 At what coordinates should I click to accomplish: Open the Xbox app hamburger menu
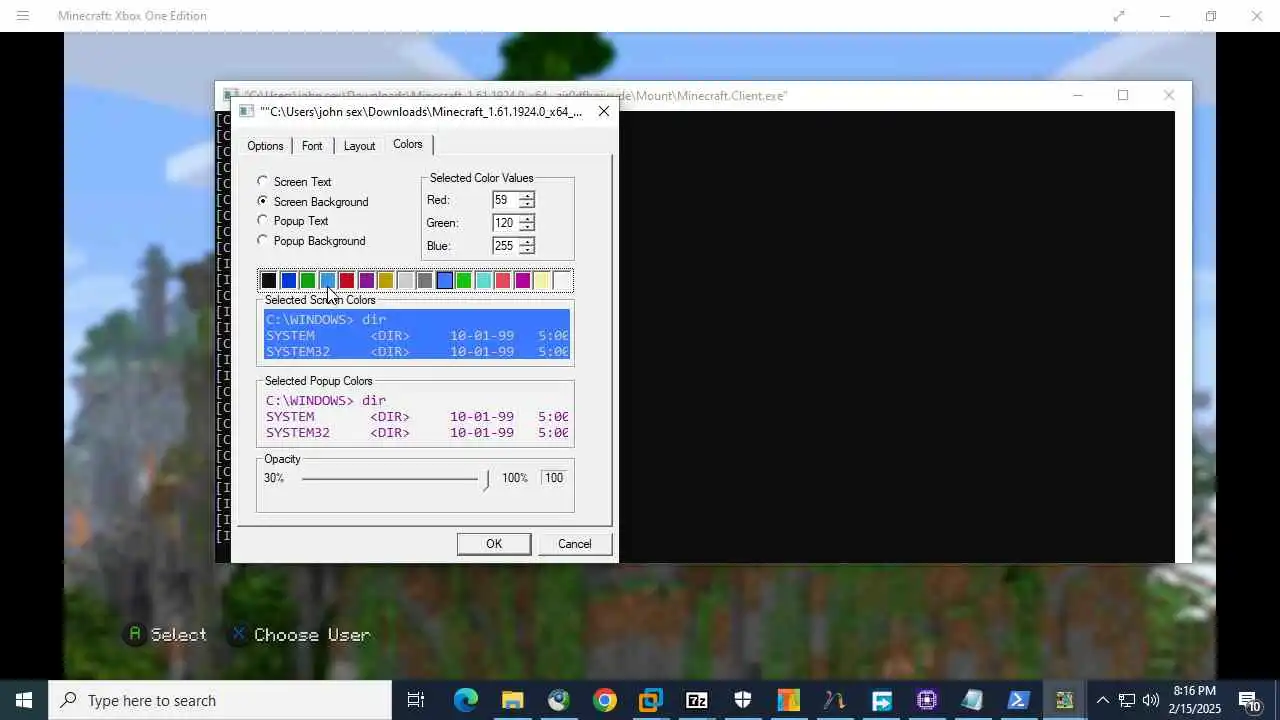(22, 16)
